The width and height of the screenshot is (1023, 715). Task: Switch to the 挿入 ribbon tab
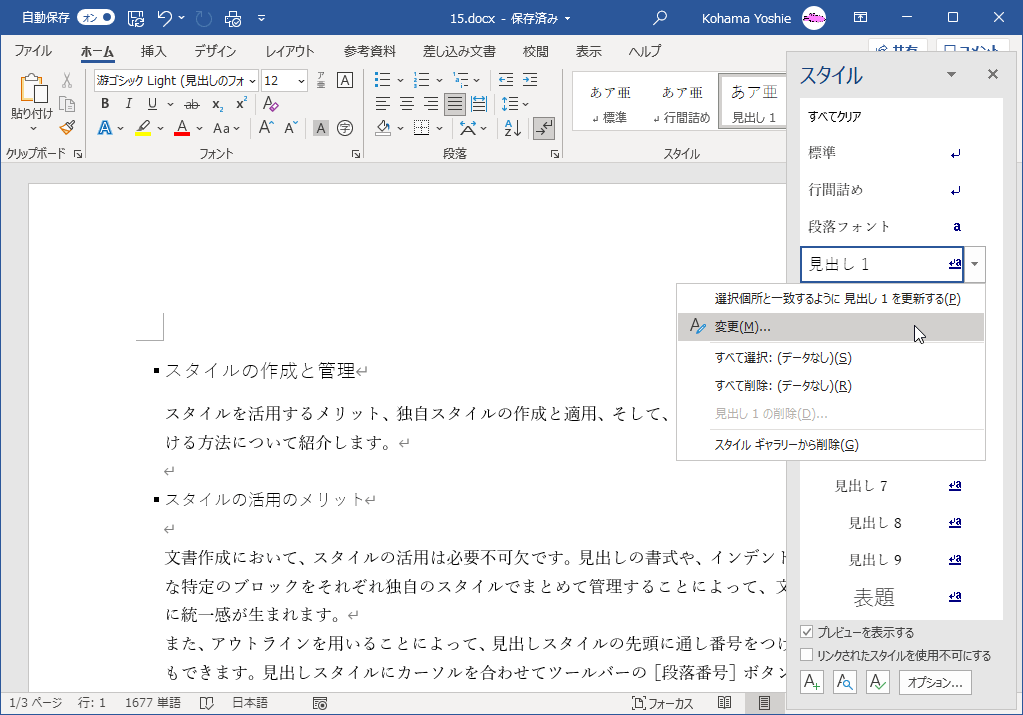153,51
